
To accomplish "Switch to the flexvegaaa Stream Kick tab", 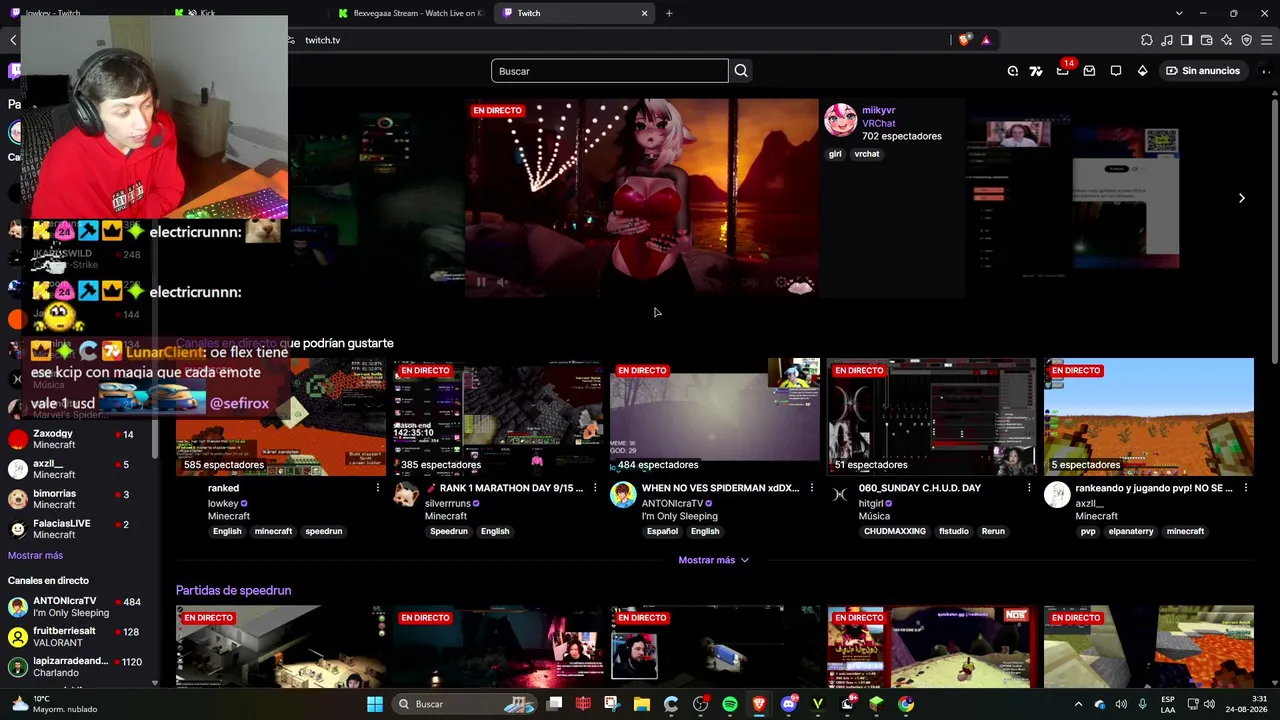I will (x=410, y=13).
